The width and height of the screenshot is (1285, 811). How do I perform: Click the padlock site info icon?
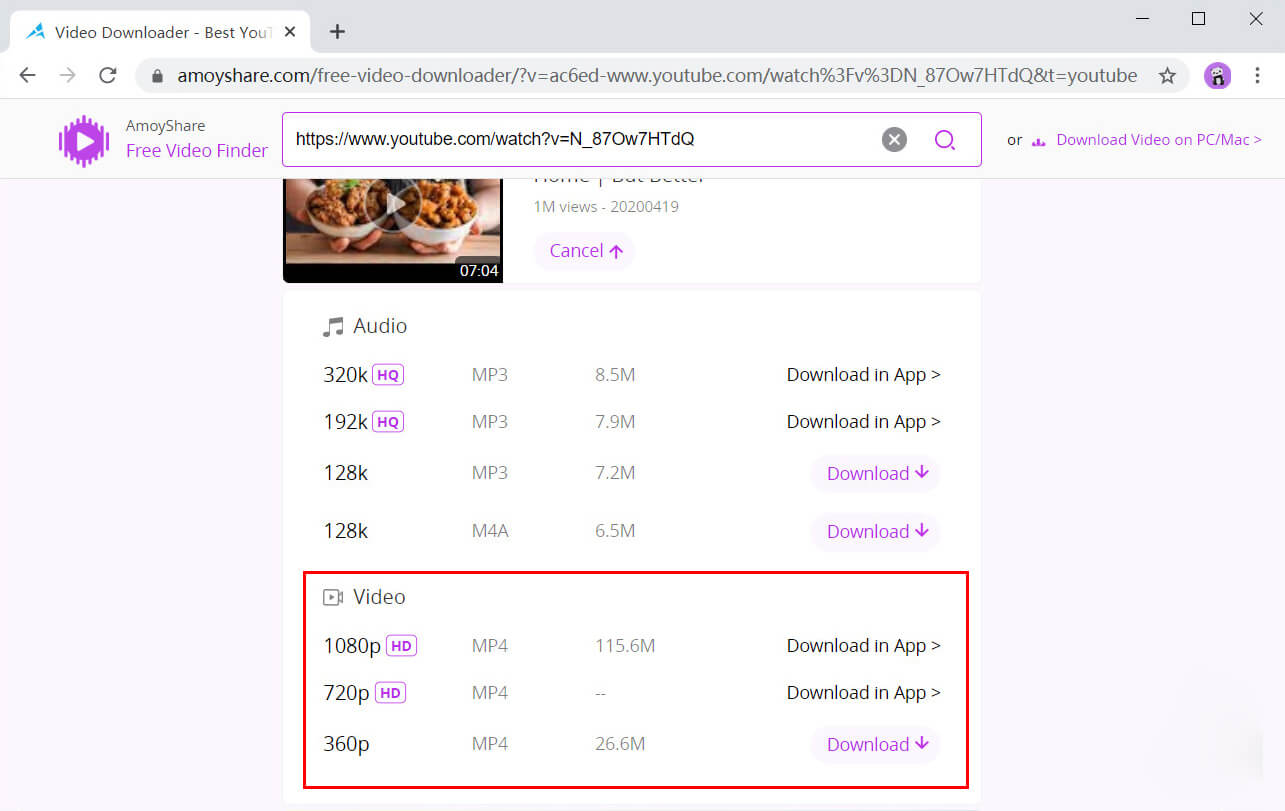(156, 76)
